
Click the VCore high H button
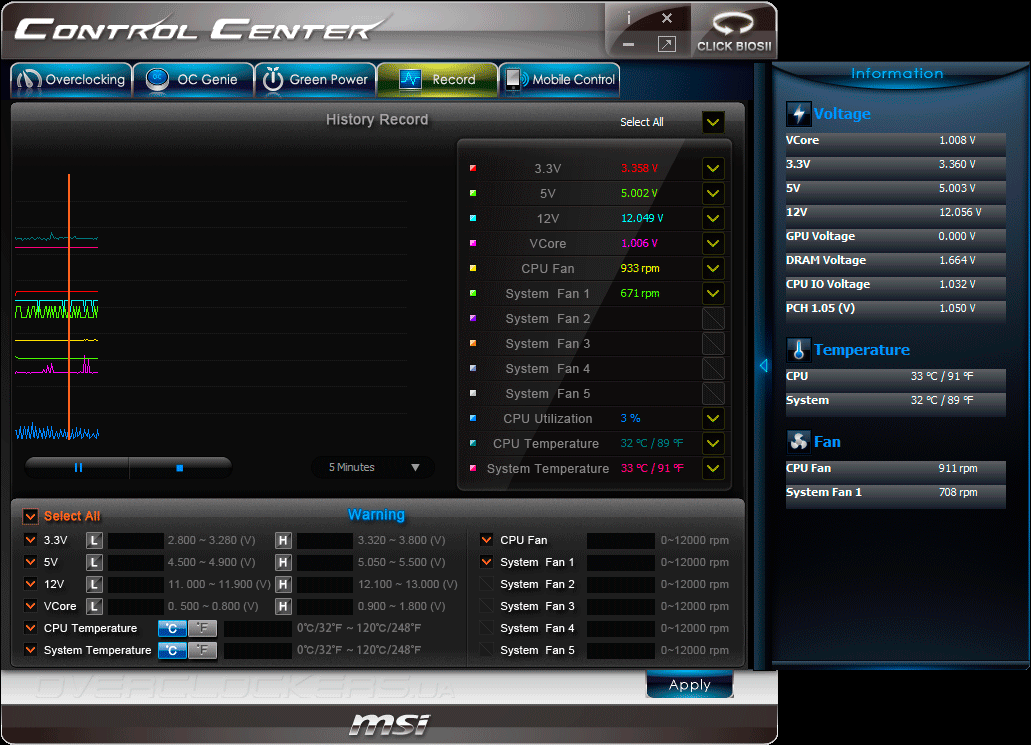point(283,606)
